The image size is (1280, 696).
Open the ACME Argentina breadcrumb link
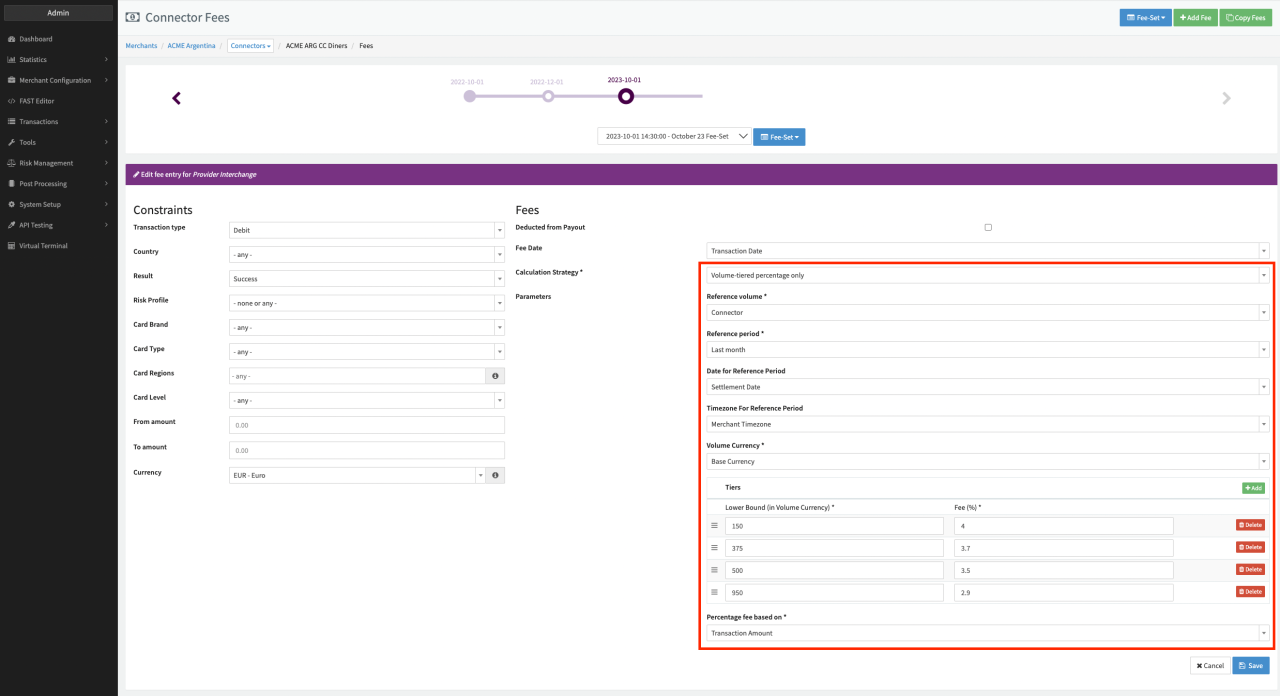pyautogui.click(x=191, y=46)
